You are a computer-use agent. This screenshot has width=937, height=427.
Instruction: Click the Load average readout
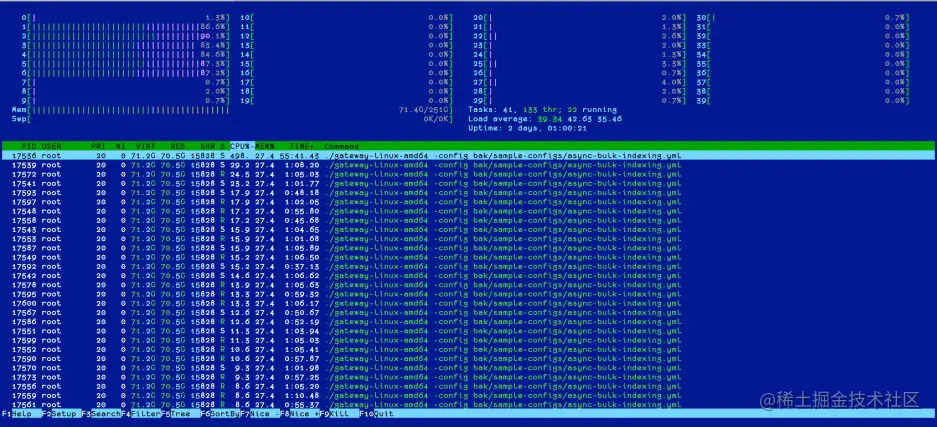click(x=545, y=119)
